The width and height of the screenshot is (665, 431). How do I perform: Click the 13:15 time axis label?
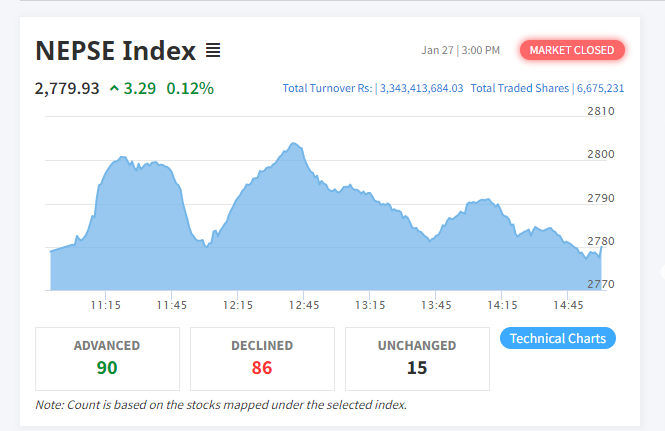click(x=370, y=305)
